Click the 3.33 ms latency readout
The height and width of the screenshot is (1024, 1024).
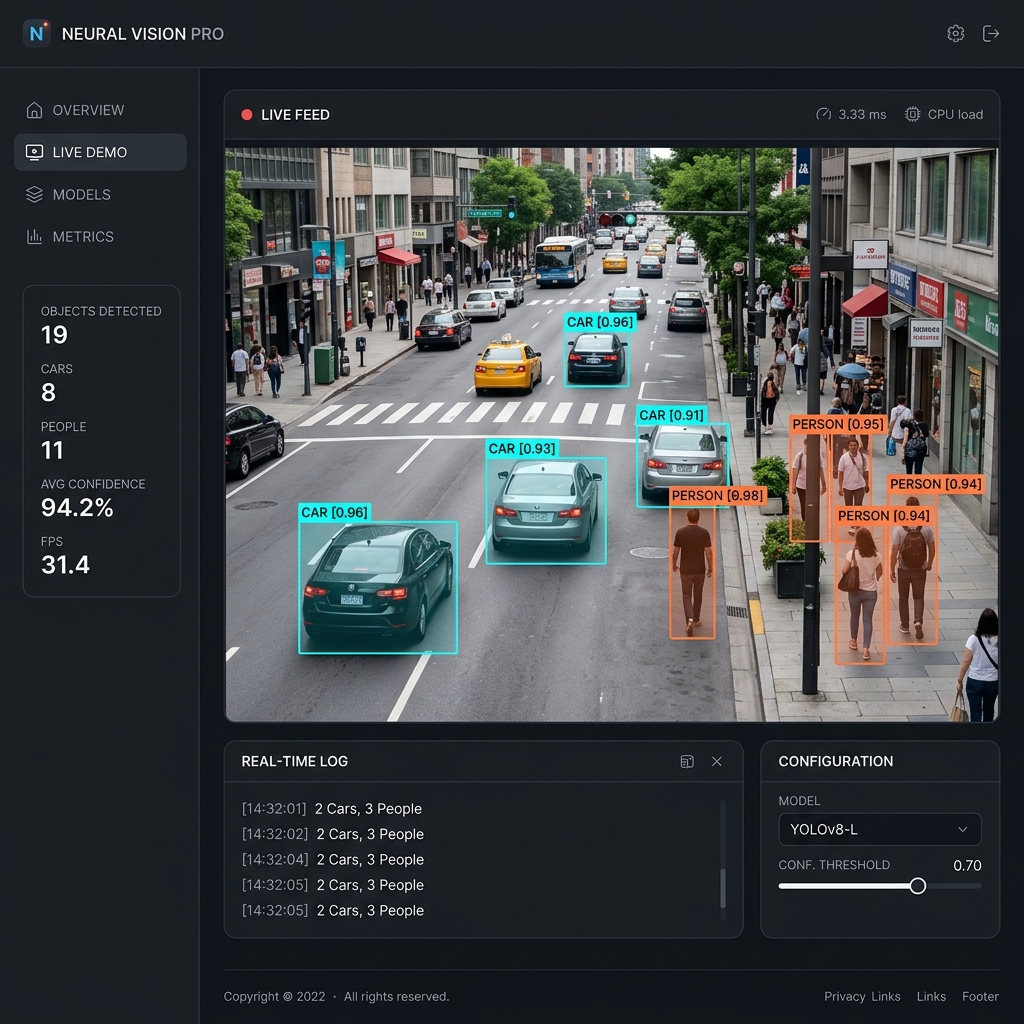(862, 114)
